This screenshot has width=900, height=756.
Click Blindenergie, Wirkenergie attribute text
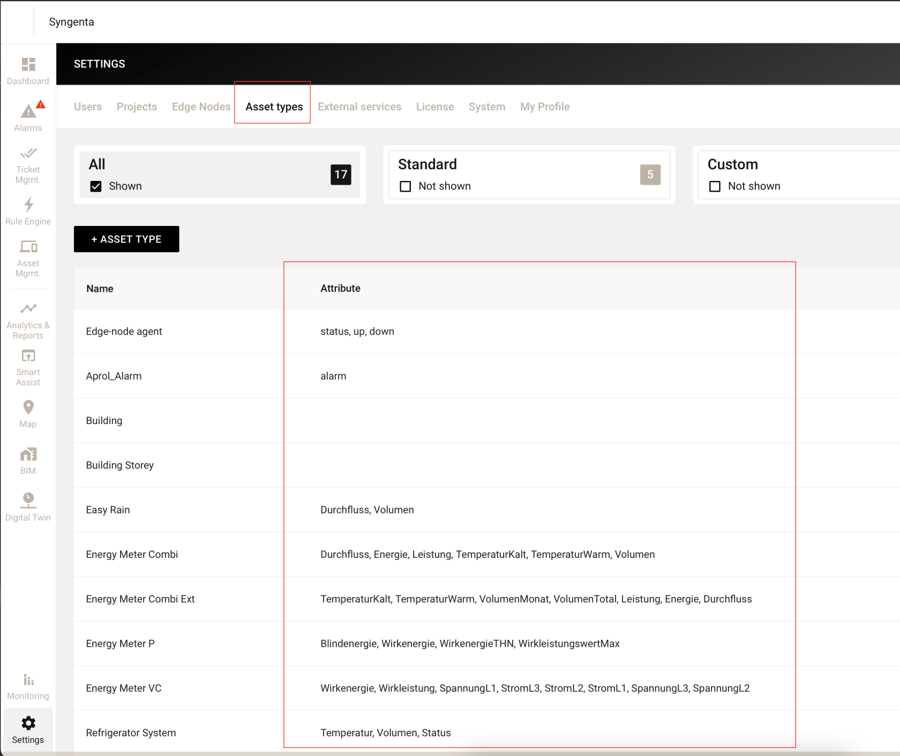click(x=470, y=643)
